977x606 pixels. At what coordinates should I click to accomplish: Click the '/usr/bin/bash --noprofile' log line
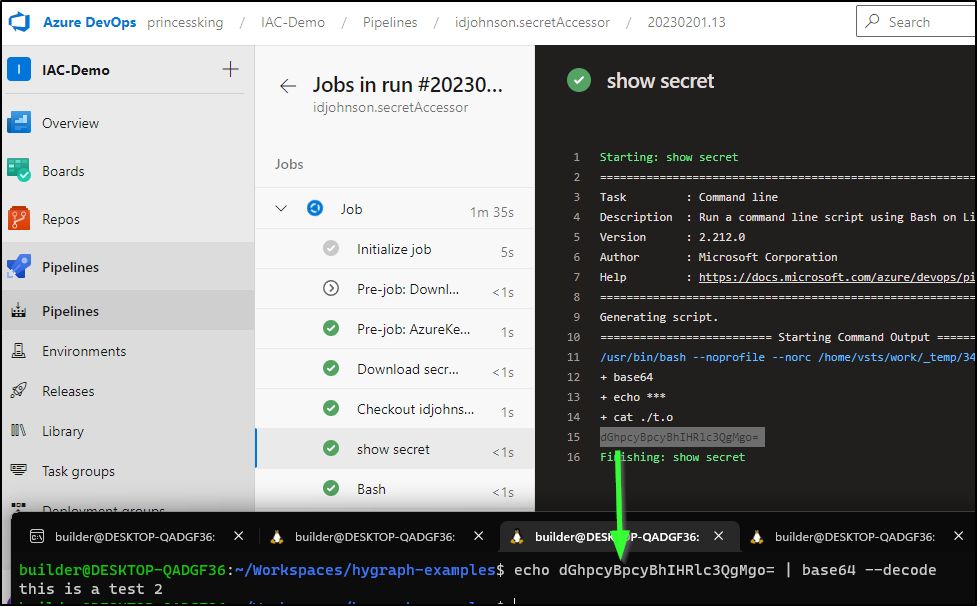787,357
